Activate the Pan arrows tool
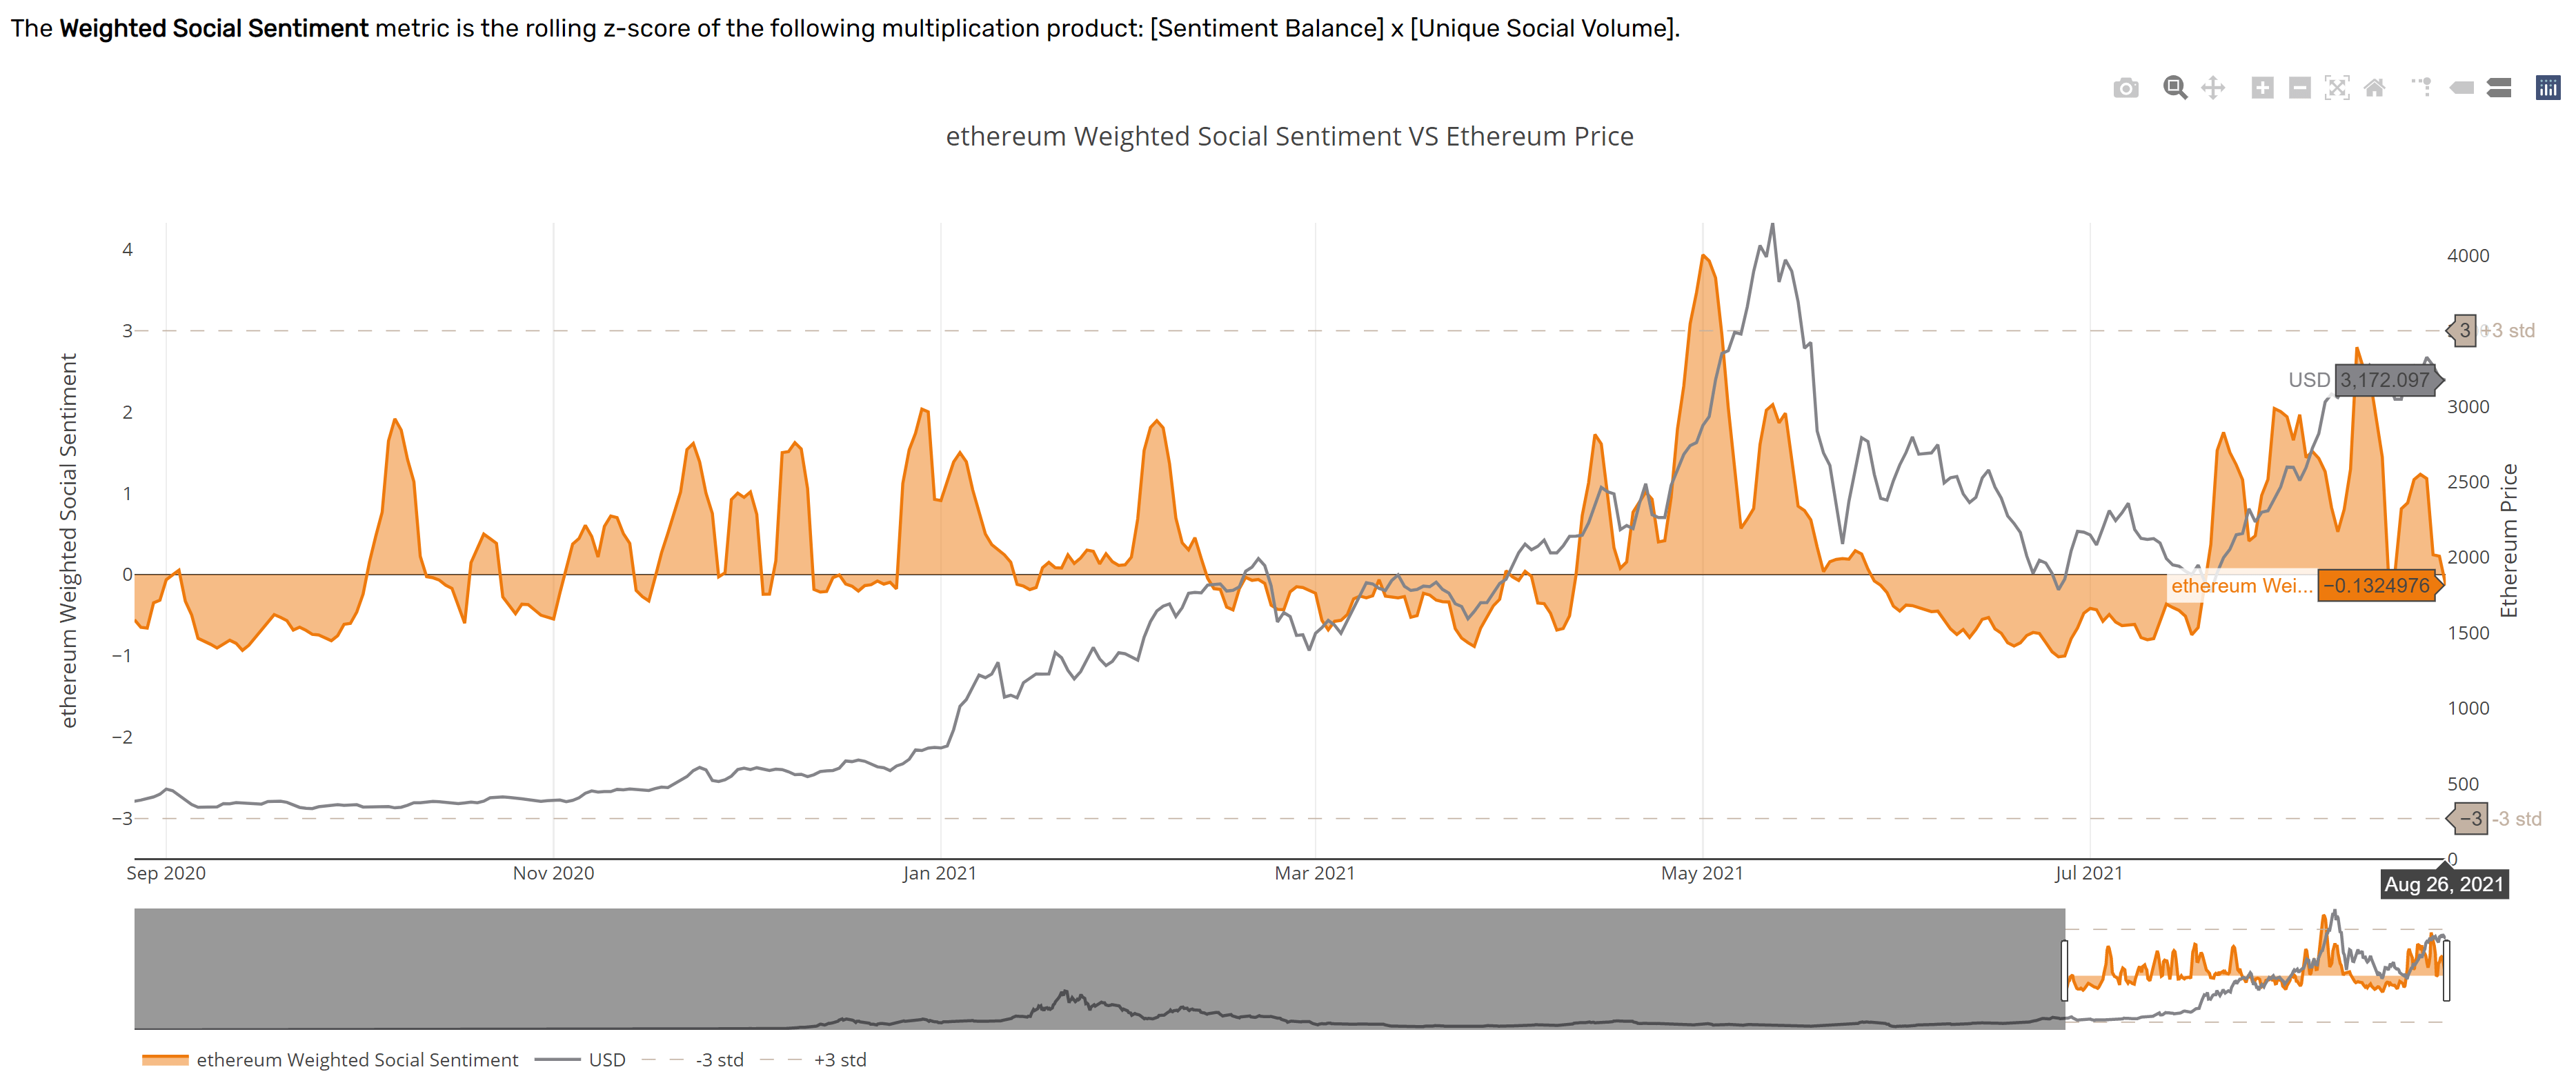This screenshot has width=2576, height=1083. click(2213, 88)
